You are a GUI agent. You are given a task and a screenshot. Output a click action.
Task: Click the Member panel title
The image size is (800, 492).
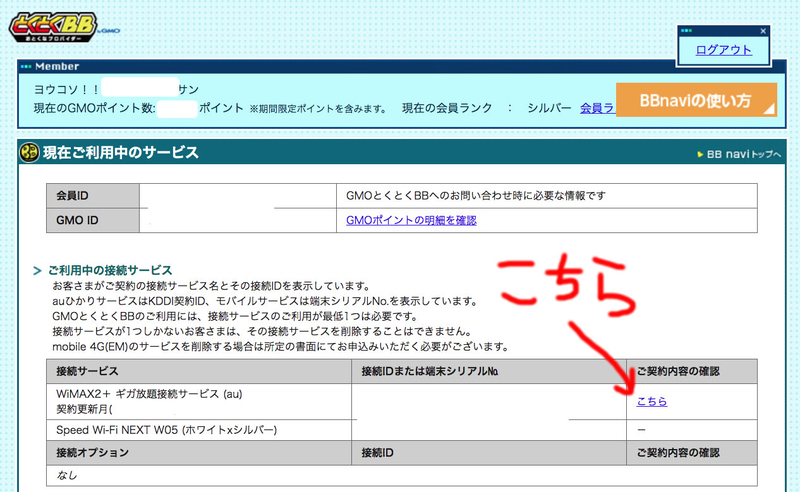coord(57,66)
